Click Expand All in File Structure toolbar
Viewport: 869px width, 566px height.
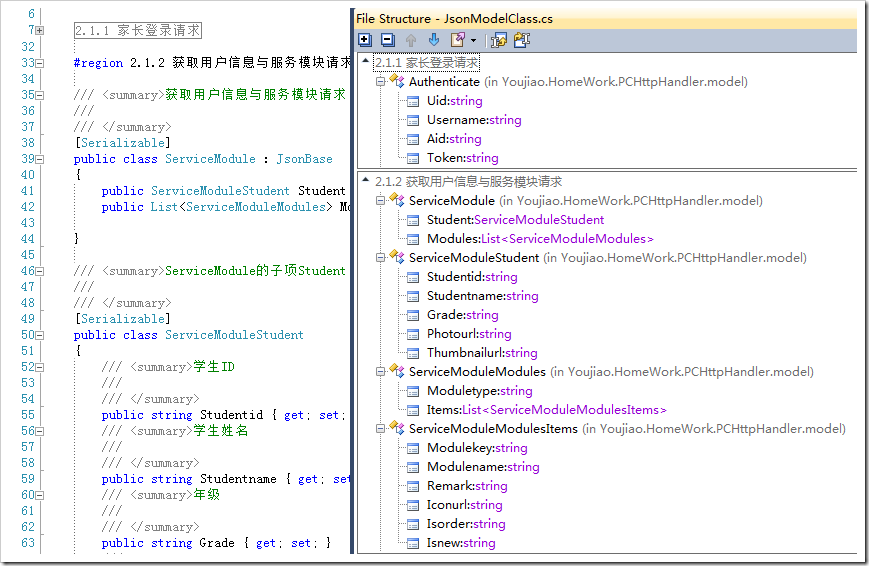[365, 40]
